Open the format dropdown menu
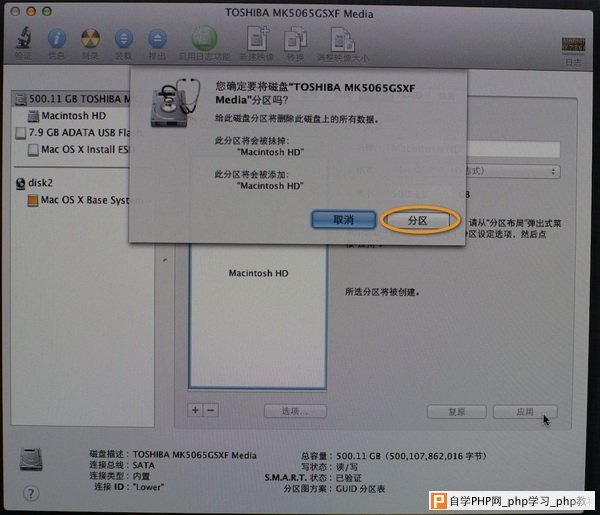Screen dimensions: 600x515 tap(513, 171)
